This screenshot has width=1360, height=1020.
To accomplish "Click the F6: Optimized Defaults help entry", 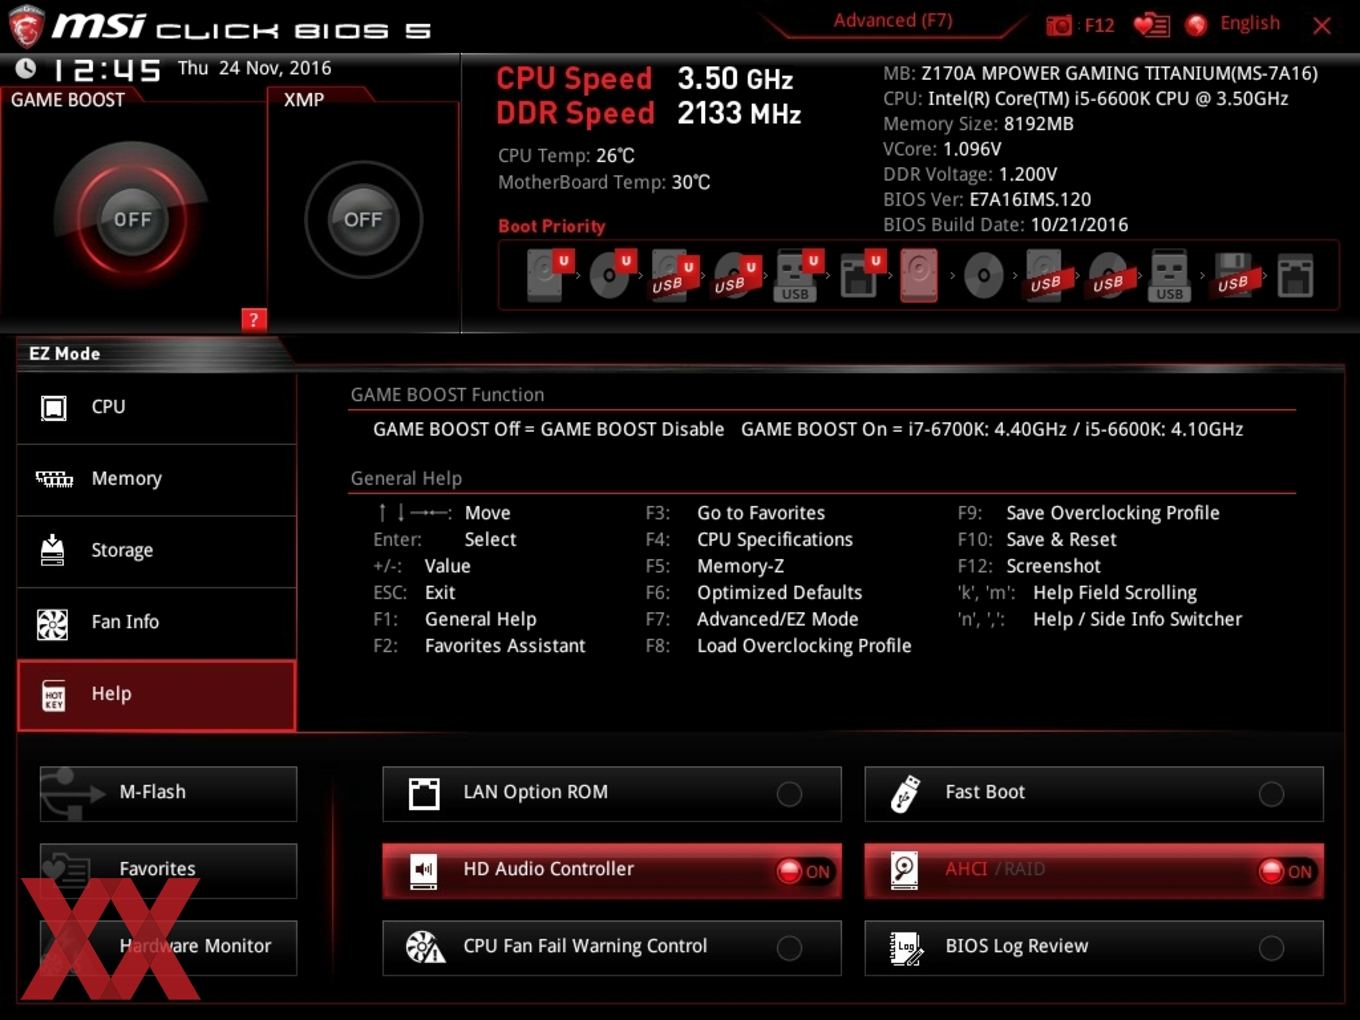I will (754, 592).
